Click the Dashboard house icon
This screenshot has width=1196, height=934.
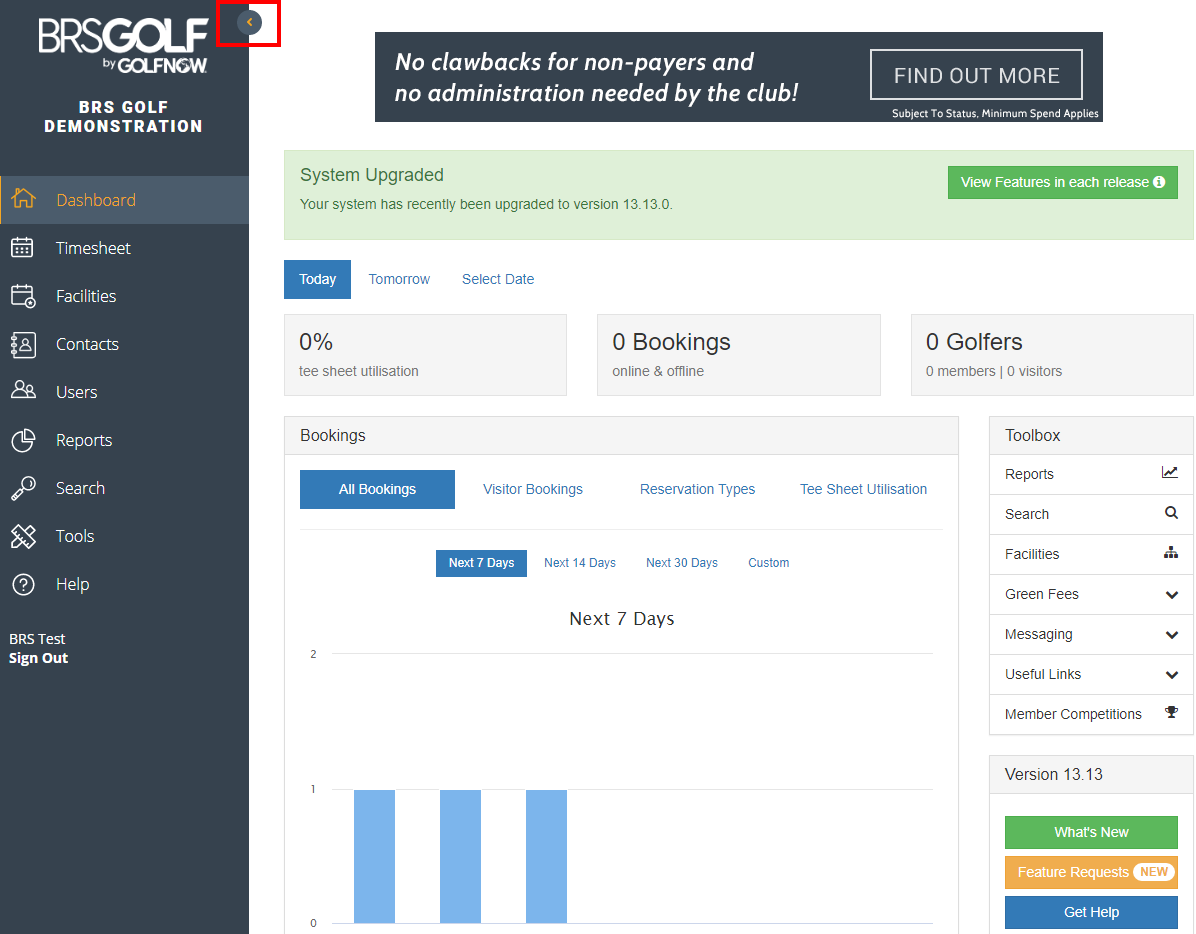click(x=24, y=199)
